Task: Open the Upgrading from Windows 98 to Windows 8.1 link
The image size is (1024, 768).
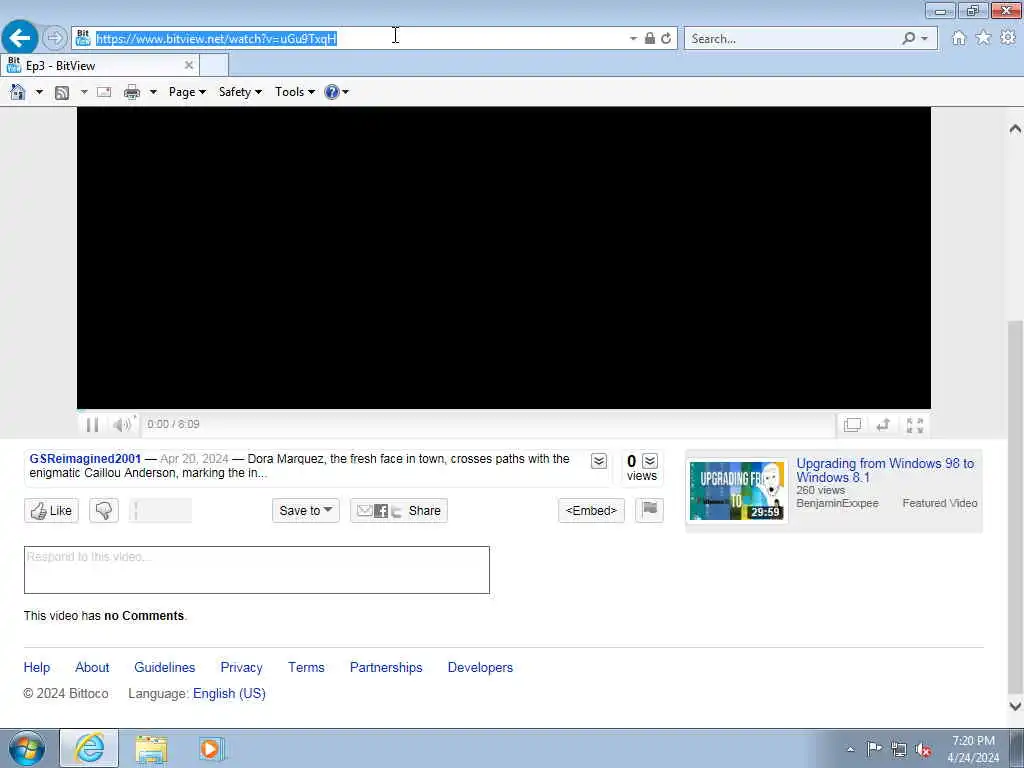Action: [x=885, y=470]
